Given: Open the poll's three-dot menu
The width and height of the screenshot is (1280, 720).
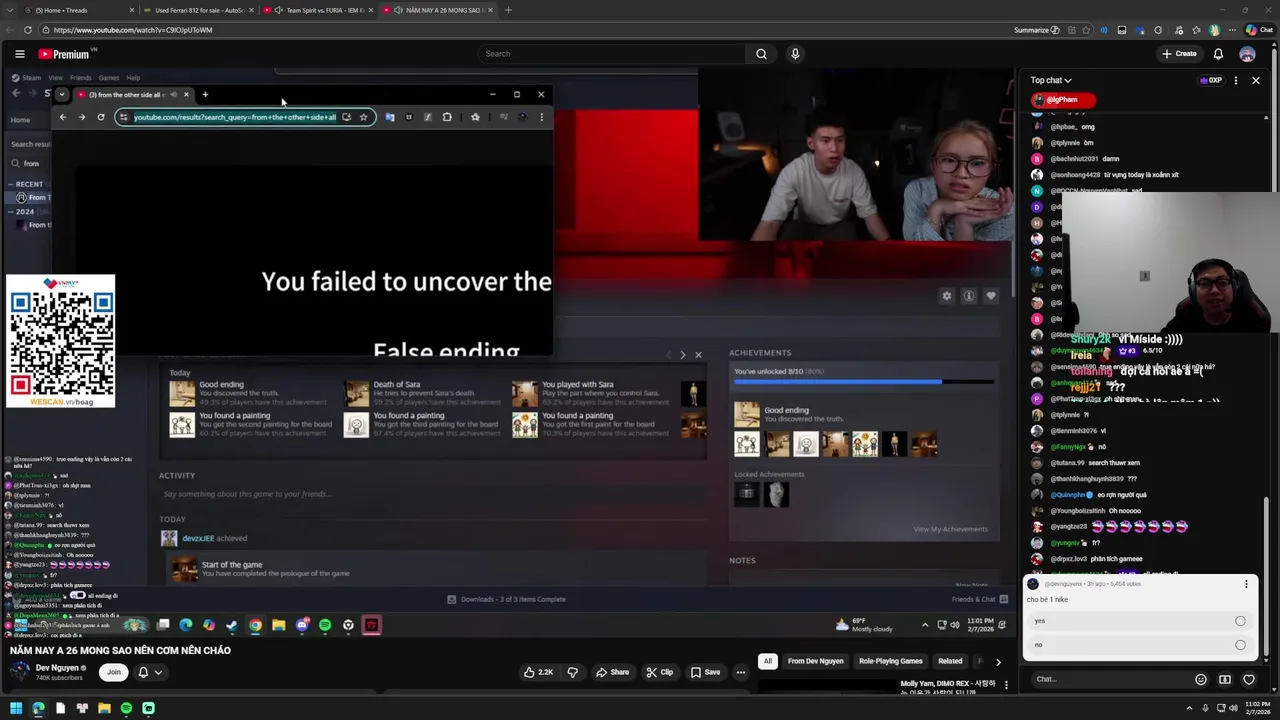Looking at the screenshot, I should click(1246, 584).
